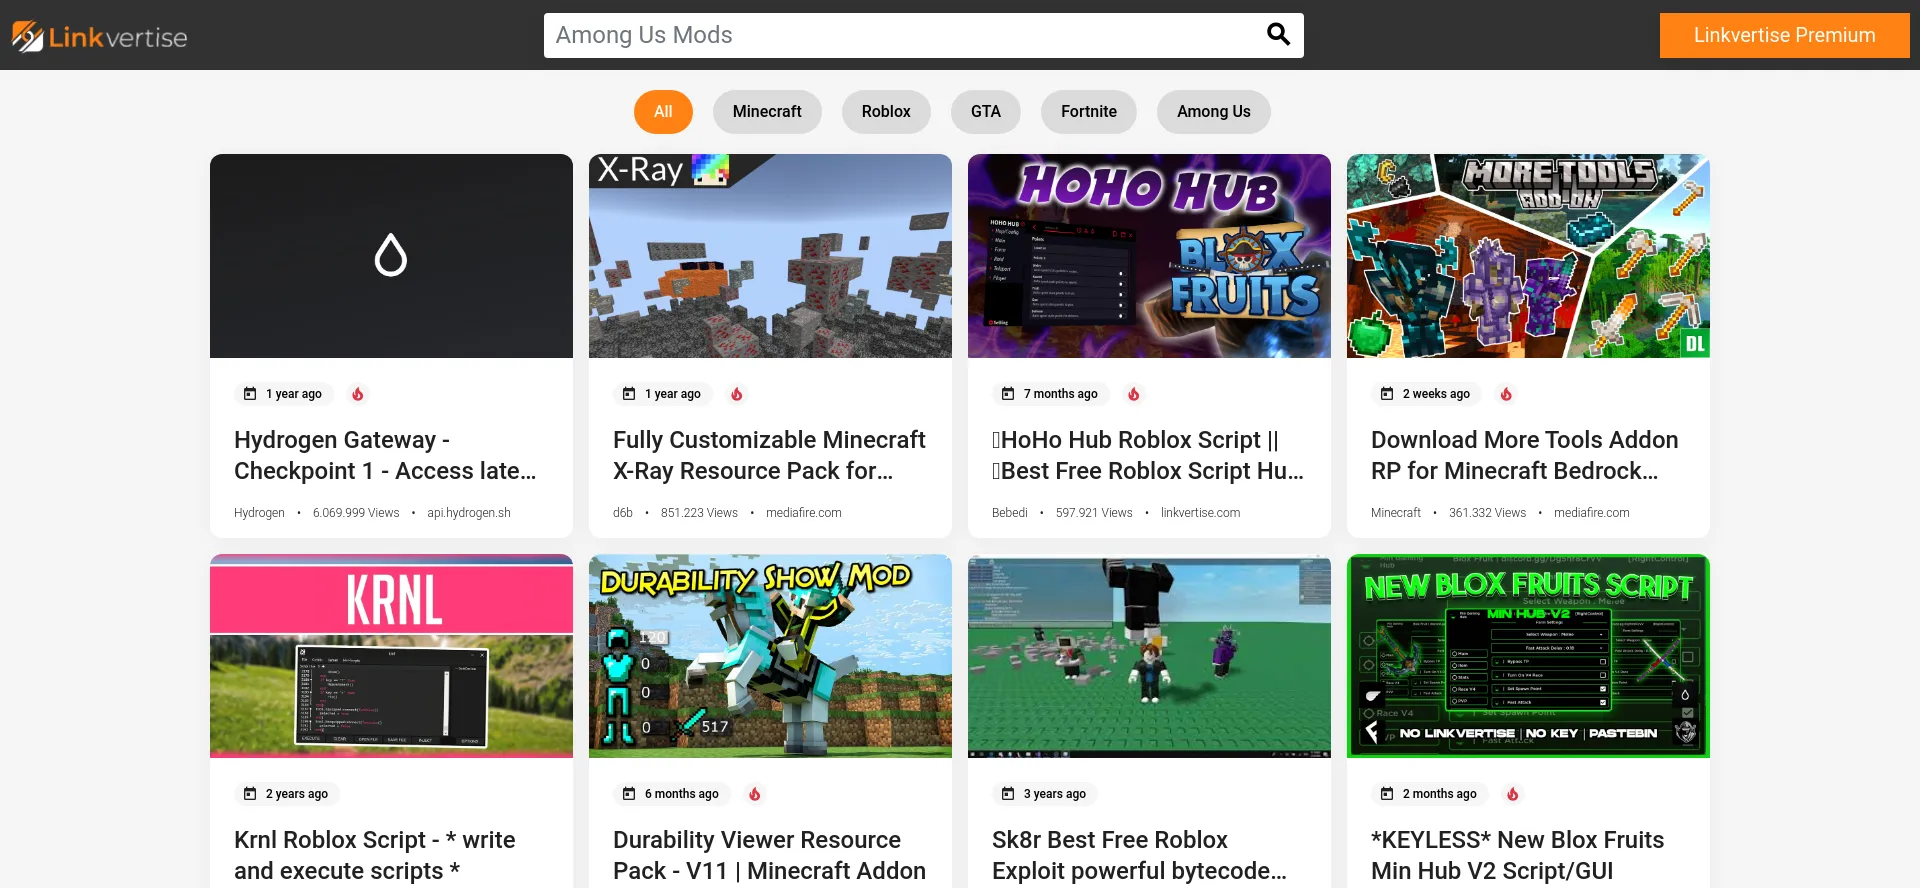Open the New Blox Fruits Script thumbnail
Viewport: 1920px width, 888px height.
[1528, 656]
